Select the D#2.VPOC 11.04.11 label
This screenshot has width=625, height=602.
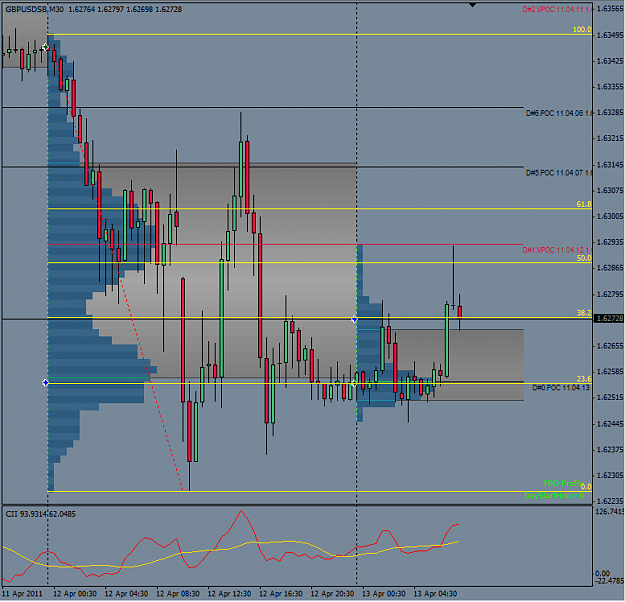pyautogui.click(x=557, y=9)
